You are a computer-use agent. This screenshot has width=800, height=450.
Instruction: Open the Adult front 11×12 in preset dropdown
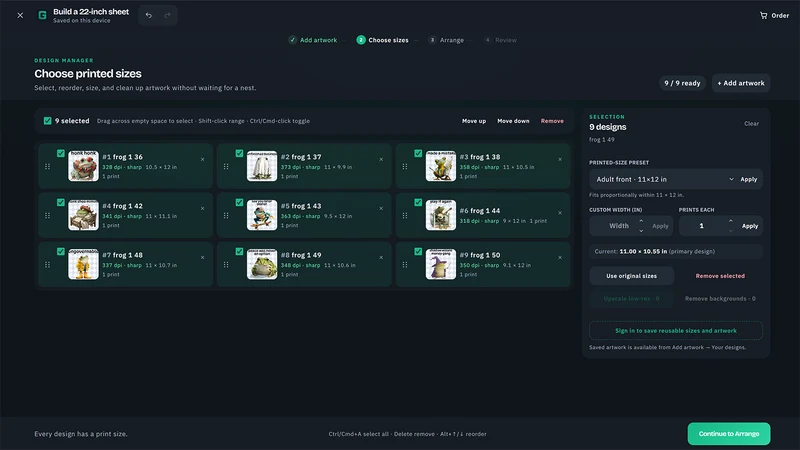pyautogui.click(x=664, y=179)
